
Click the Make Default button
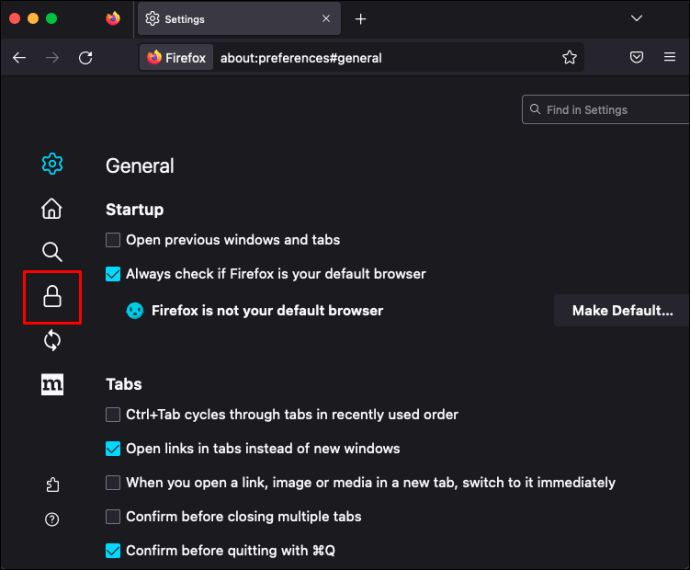point(622,311)
